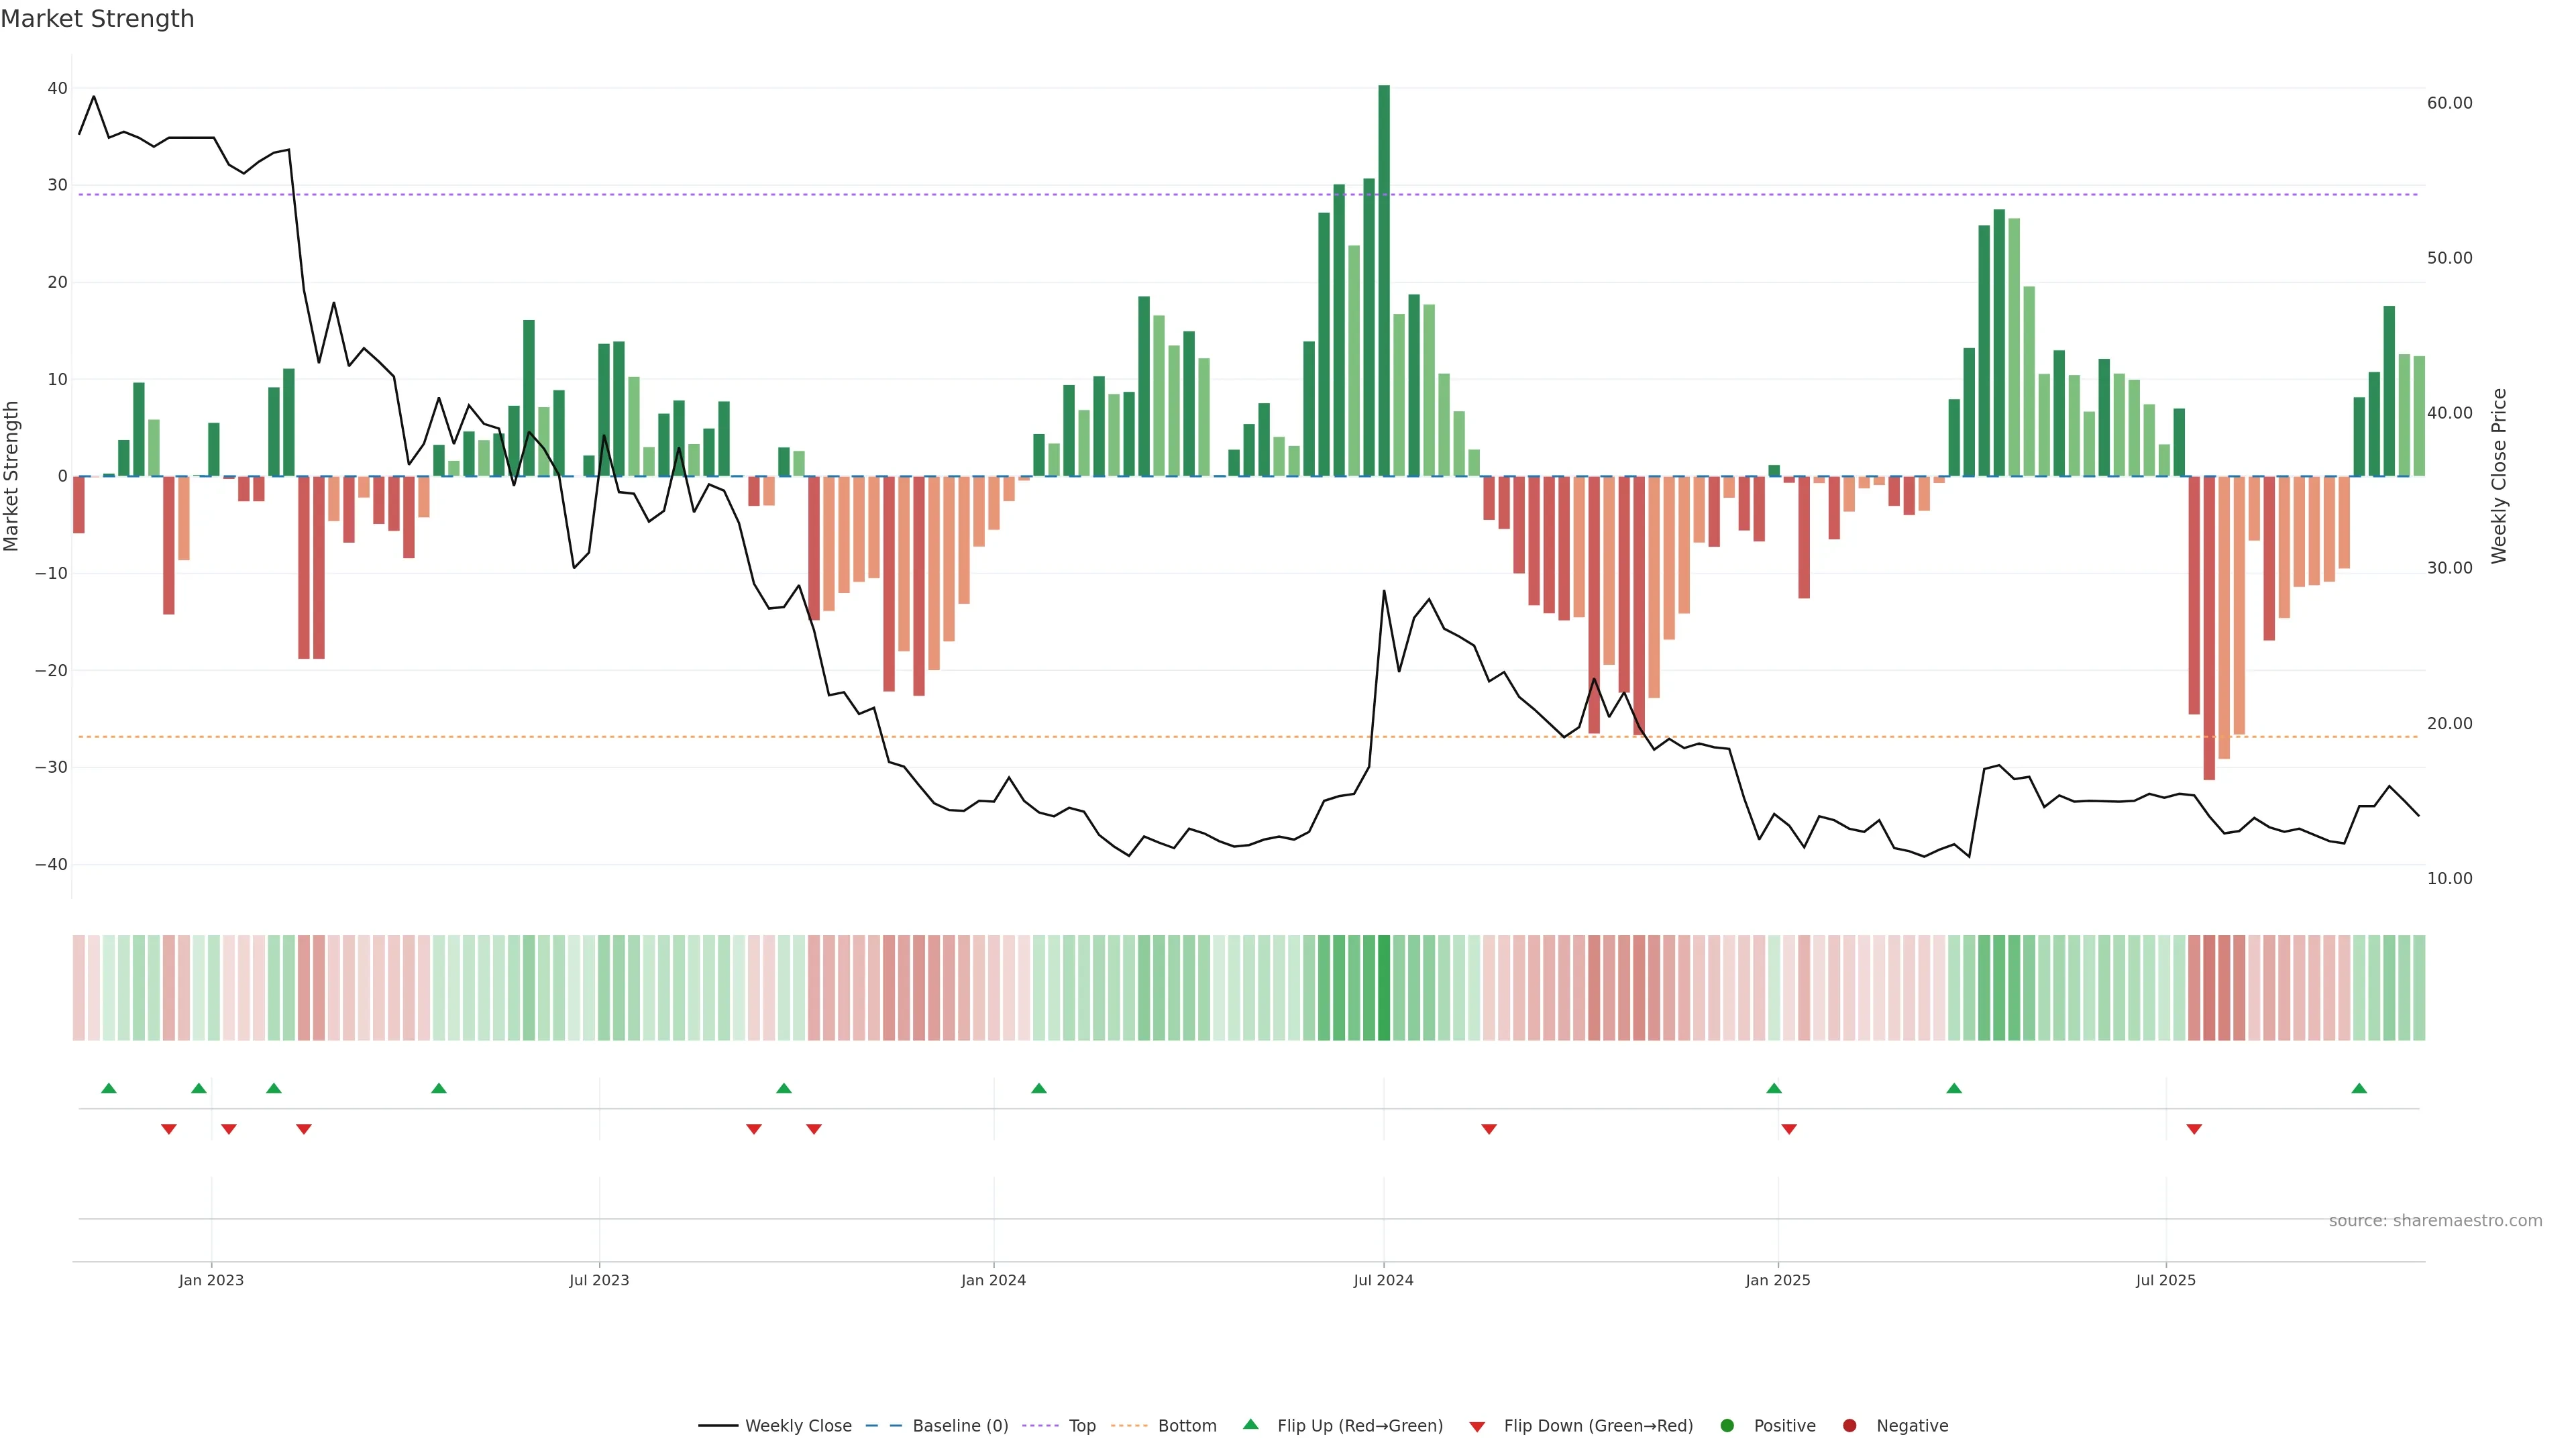Click the red Negative circle legend icon

tap(1849, 1425)
